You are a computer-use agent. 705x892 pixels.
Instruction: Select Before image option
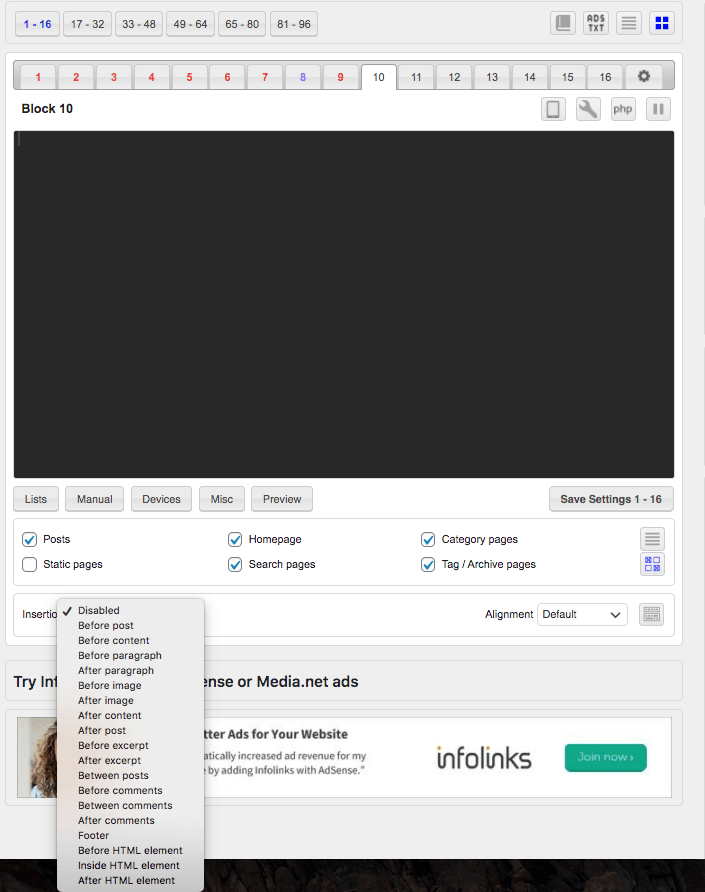(x=130, y=685)
